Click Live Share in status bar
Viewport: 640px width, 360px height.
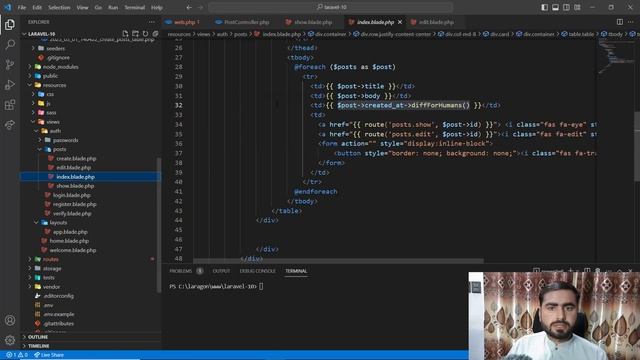click(x=49, y=355)
